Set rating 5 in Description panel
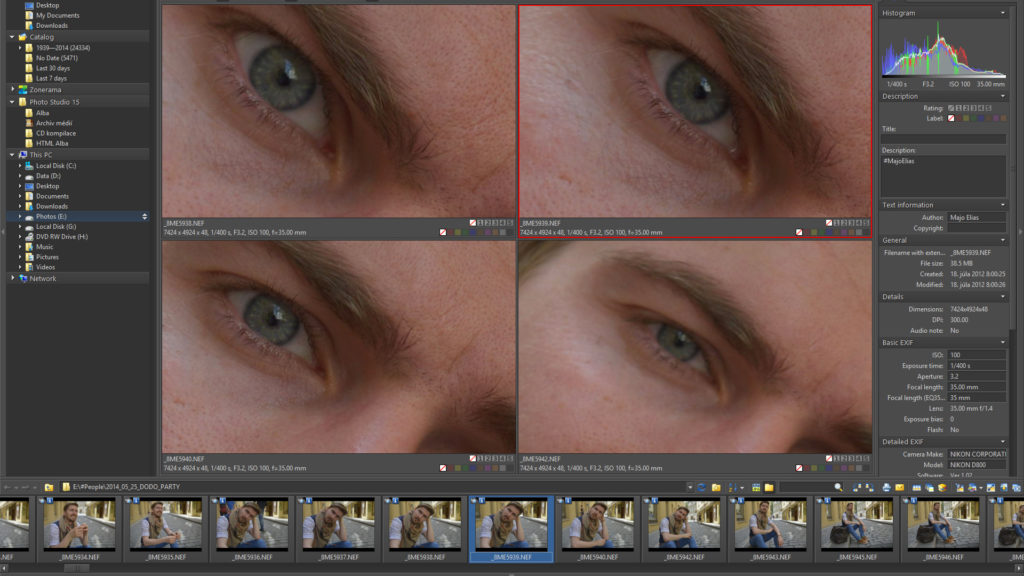Image resolution: width=1024 pixels, height=576 pixels. [988, 108]
